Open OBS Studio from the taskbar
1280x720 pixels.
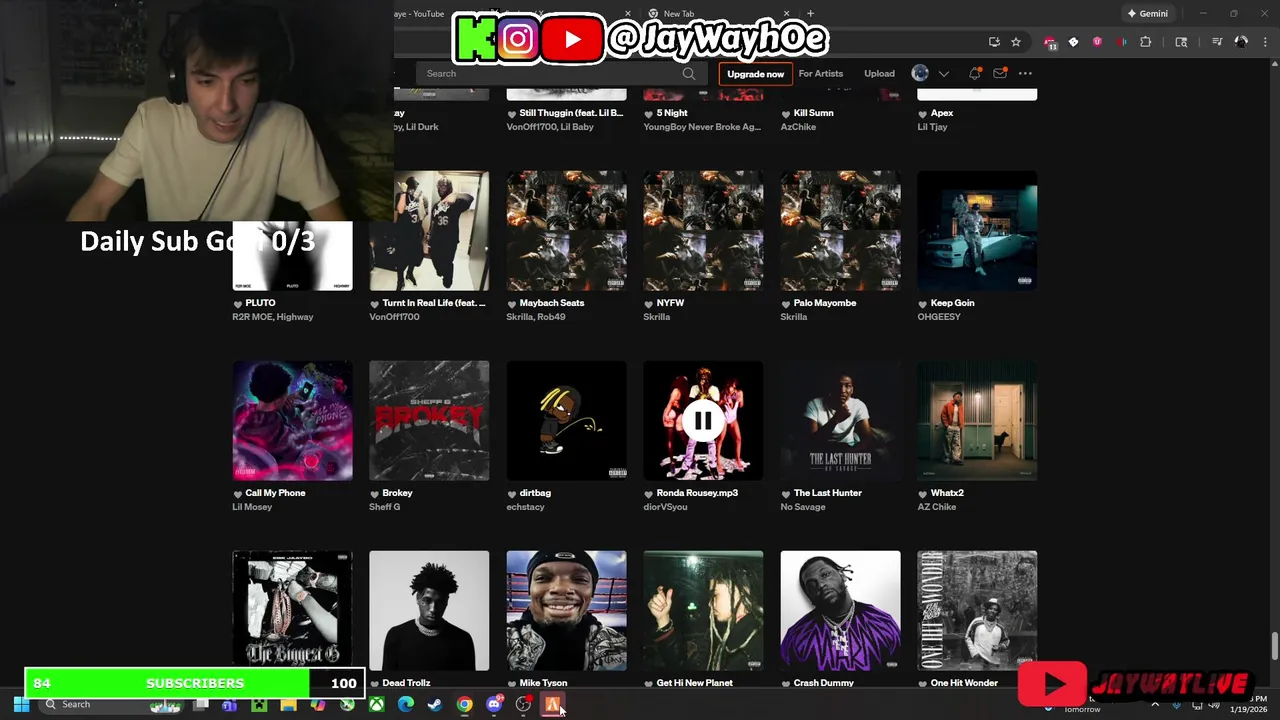tap(523, 704)
